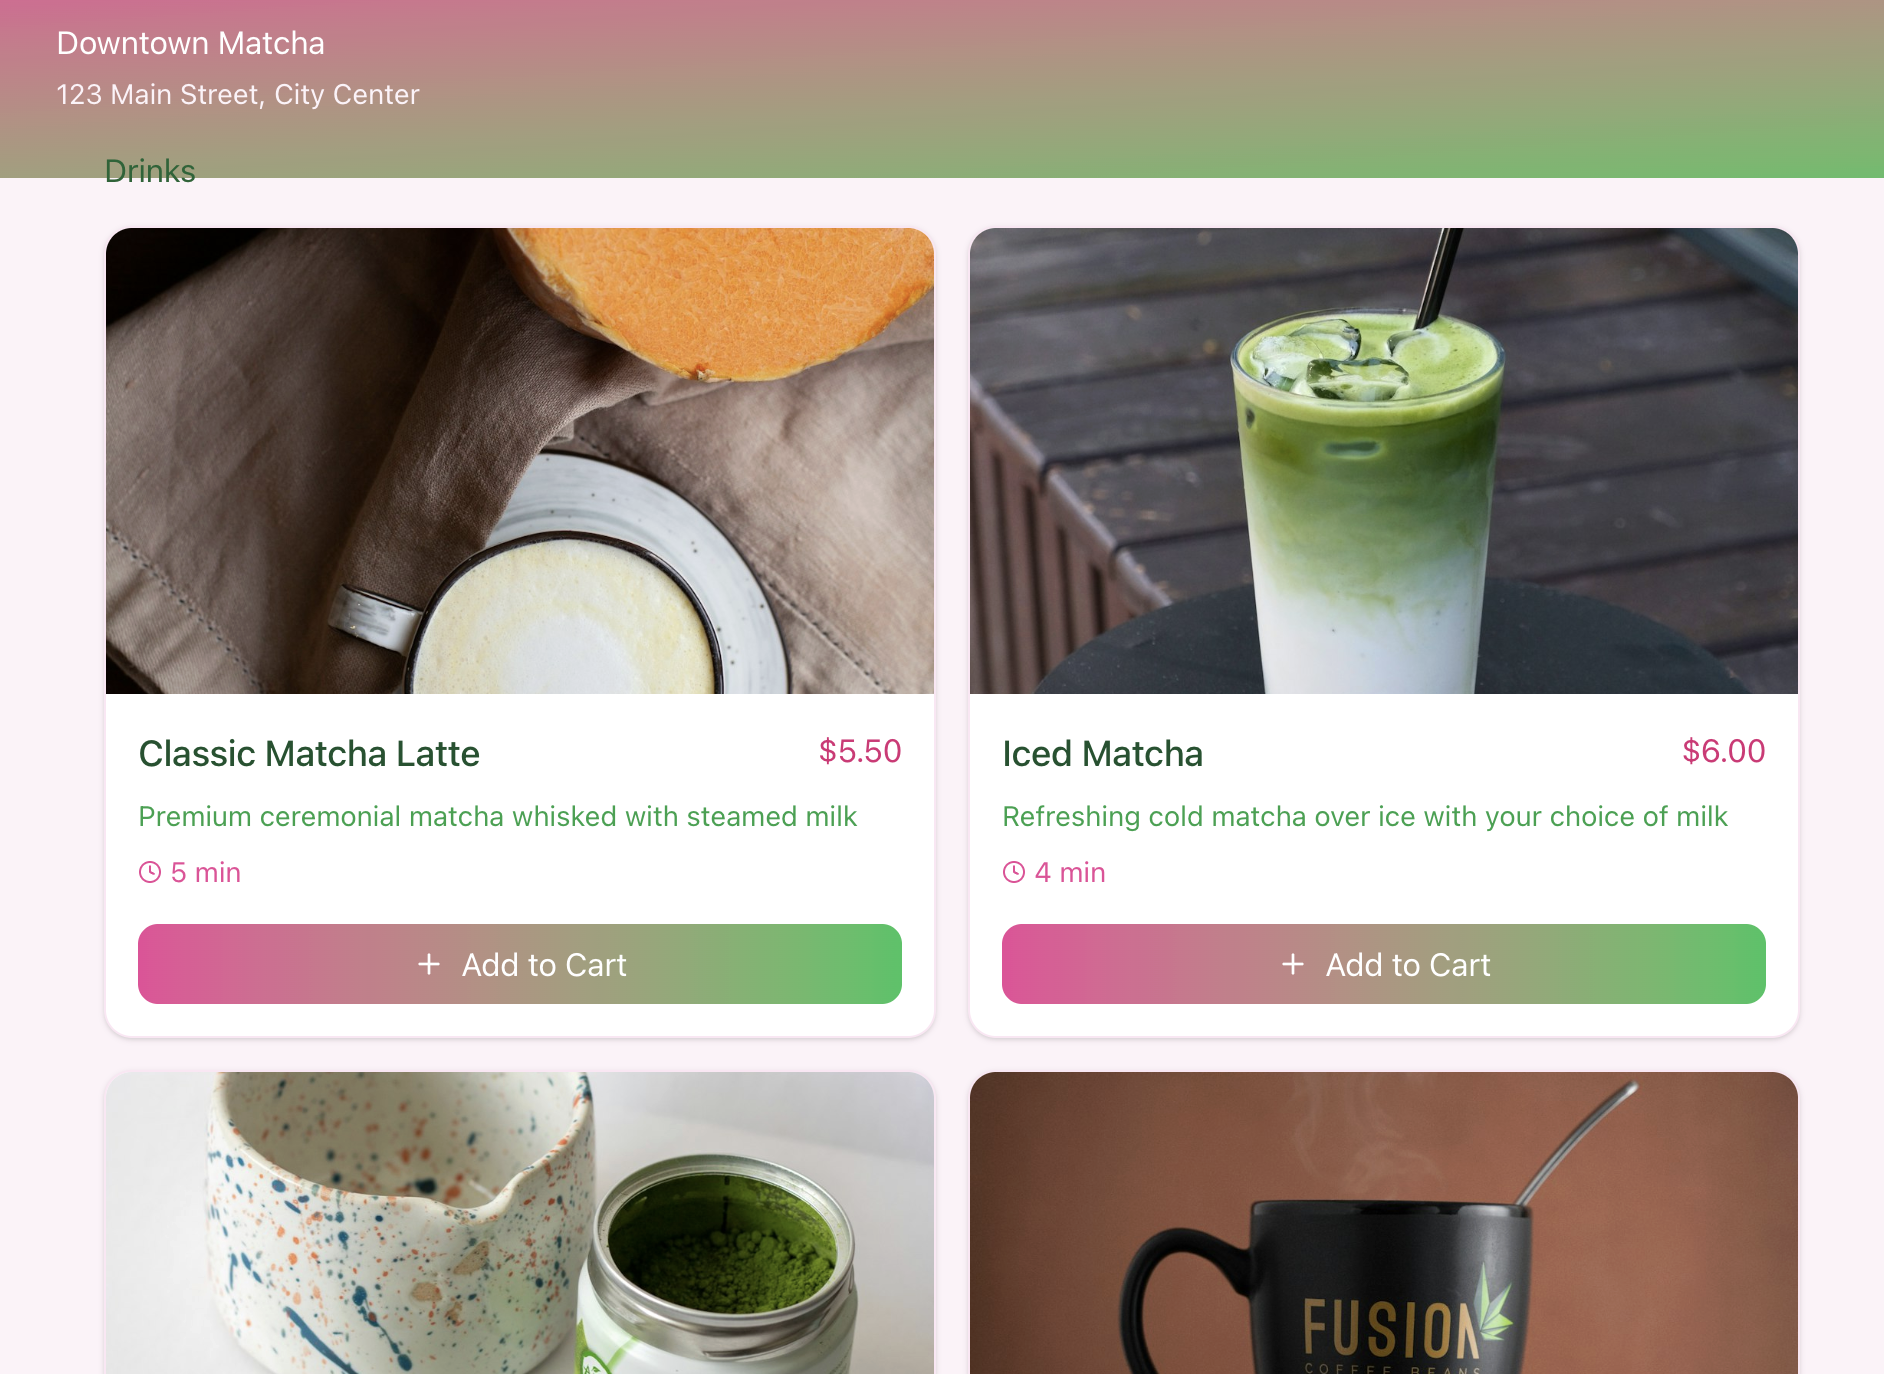Open the Iced Matcha glass photo
Image resolution: width=1884 pixels, height=1374 pixels.
(x=1384, y=461)
